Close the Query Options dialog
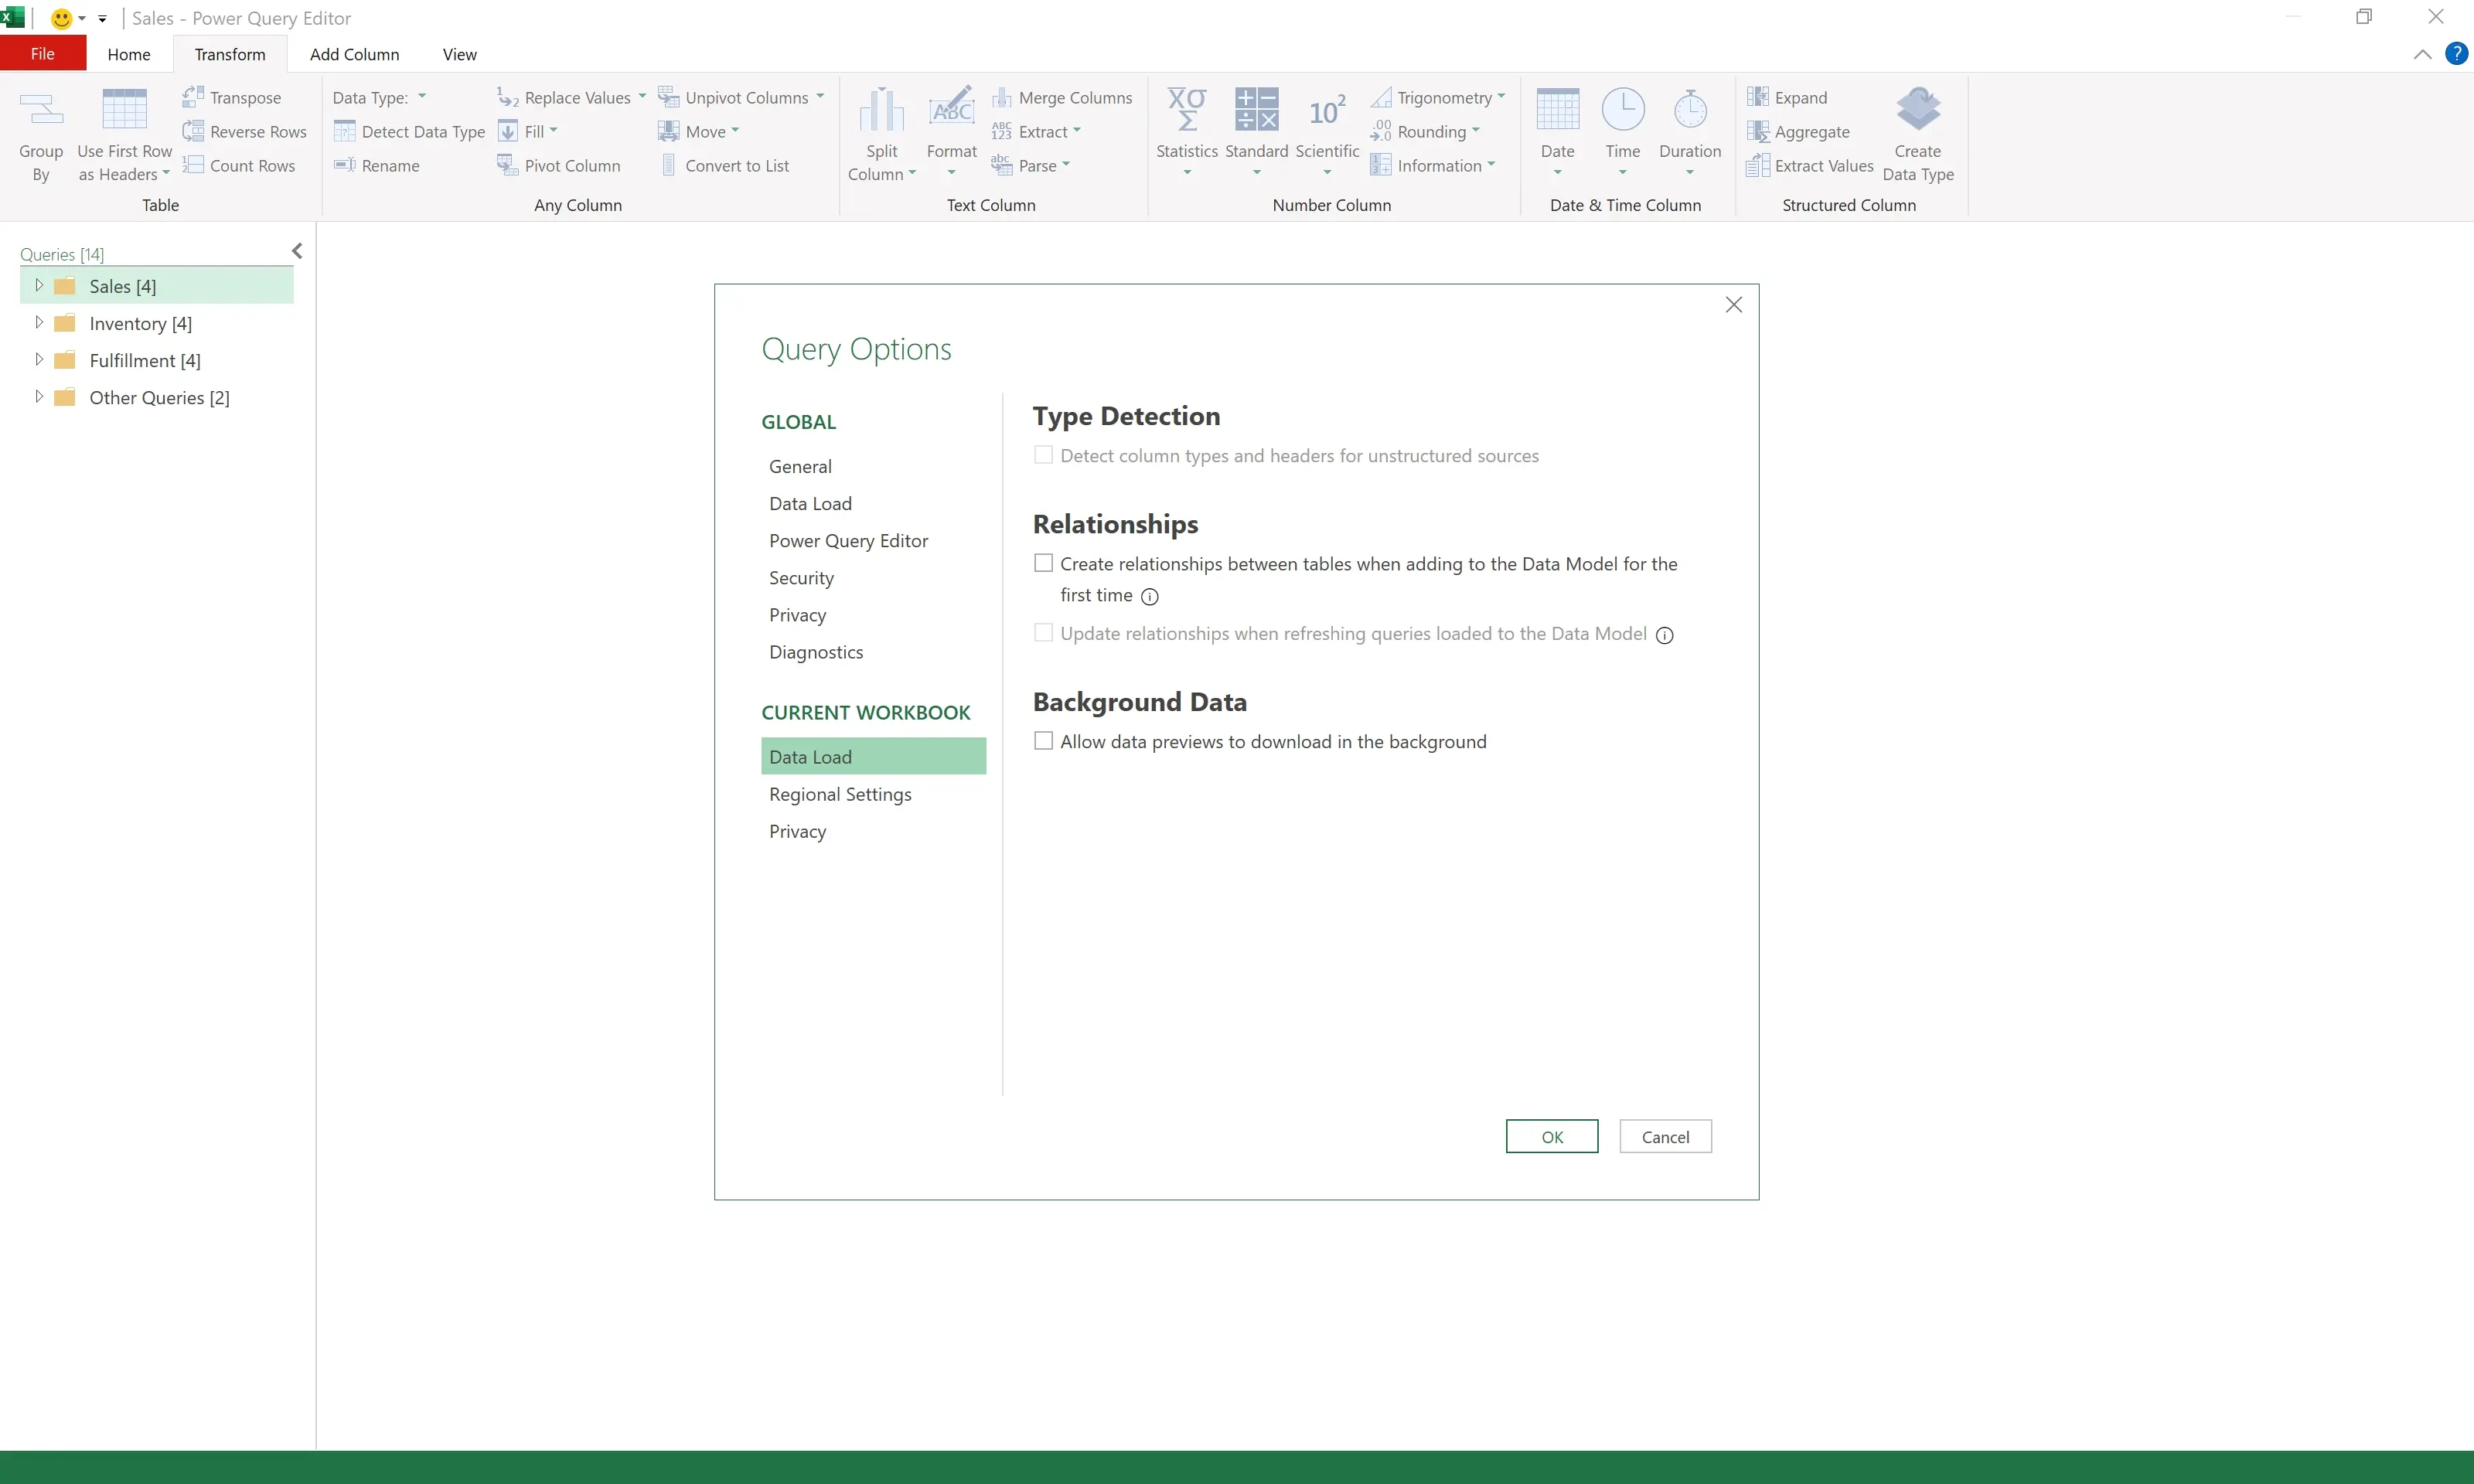Screen dimensions: 2474x1484 pyautogui.click(x=1733, y=305)
